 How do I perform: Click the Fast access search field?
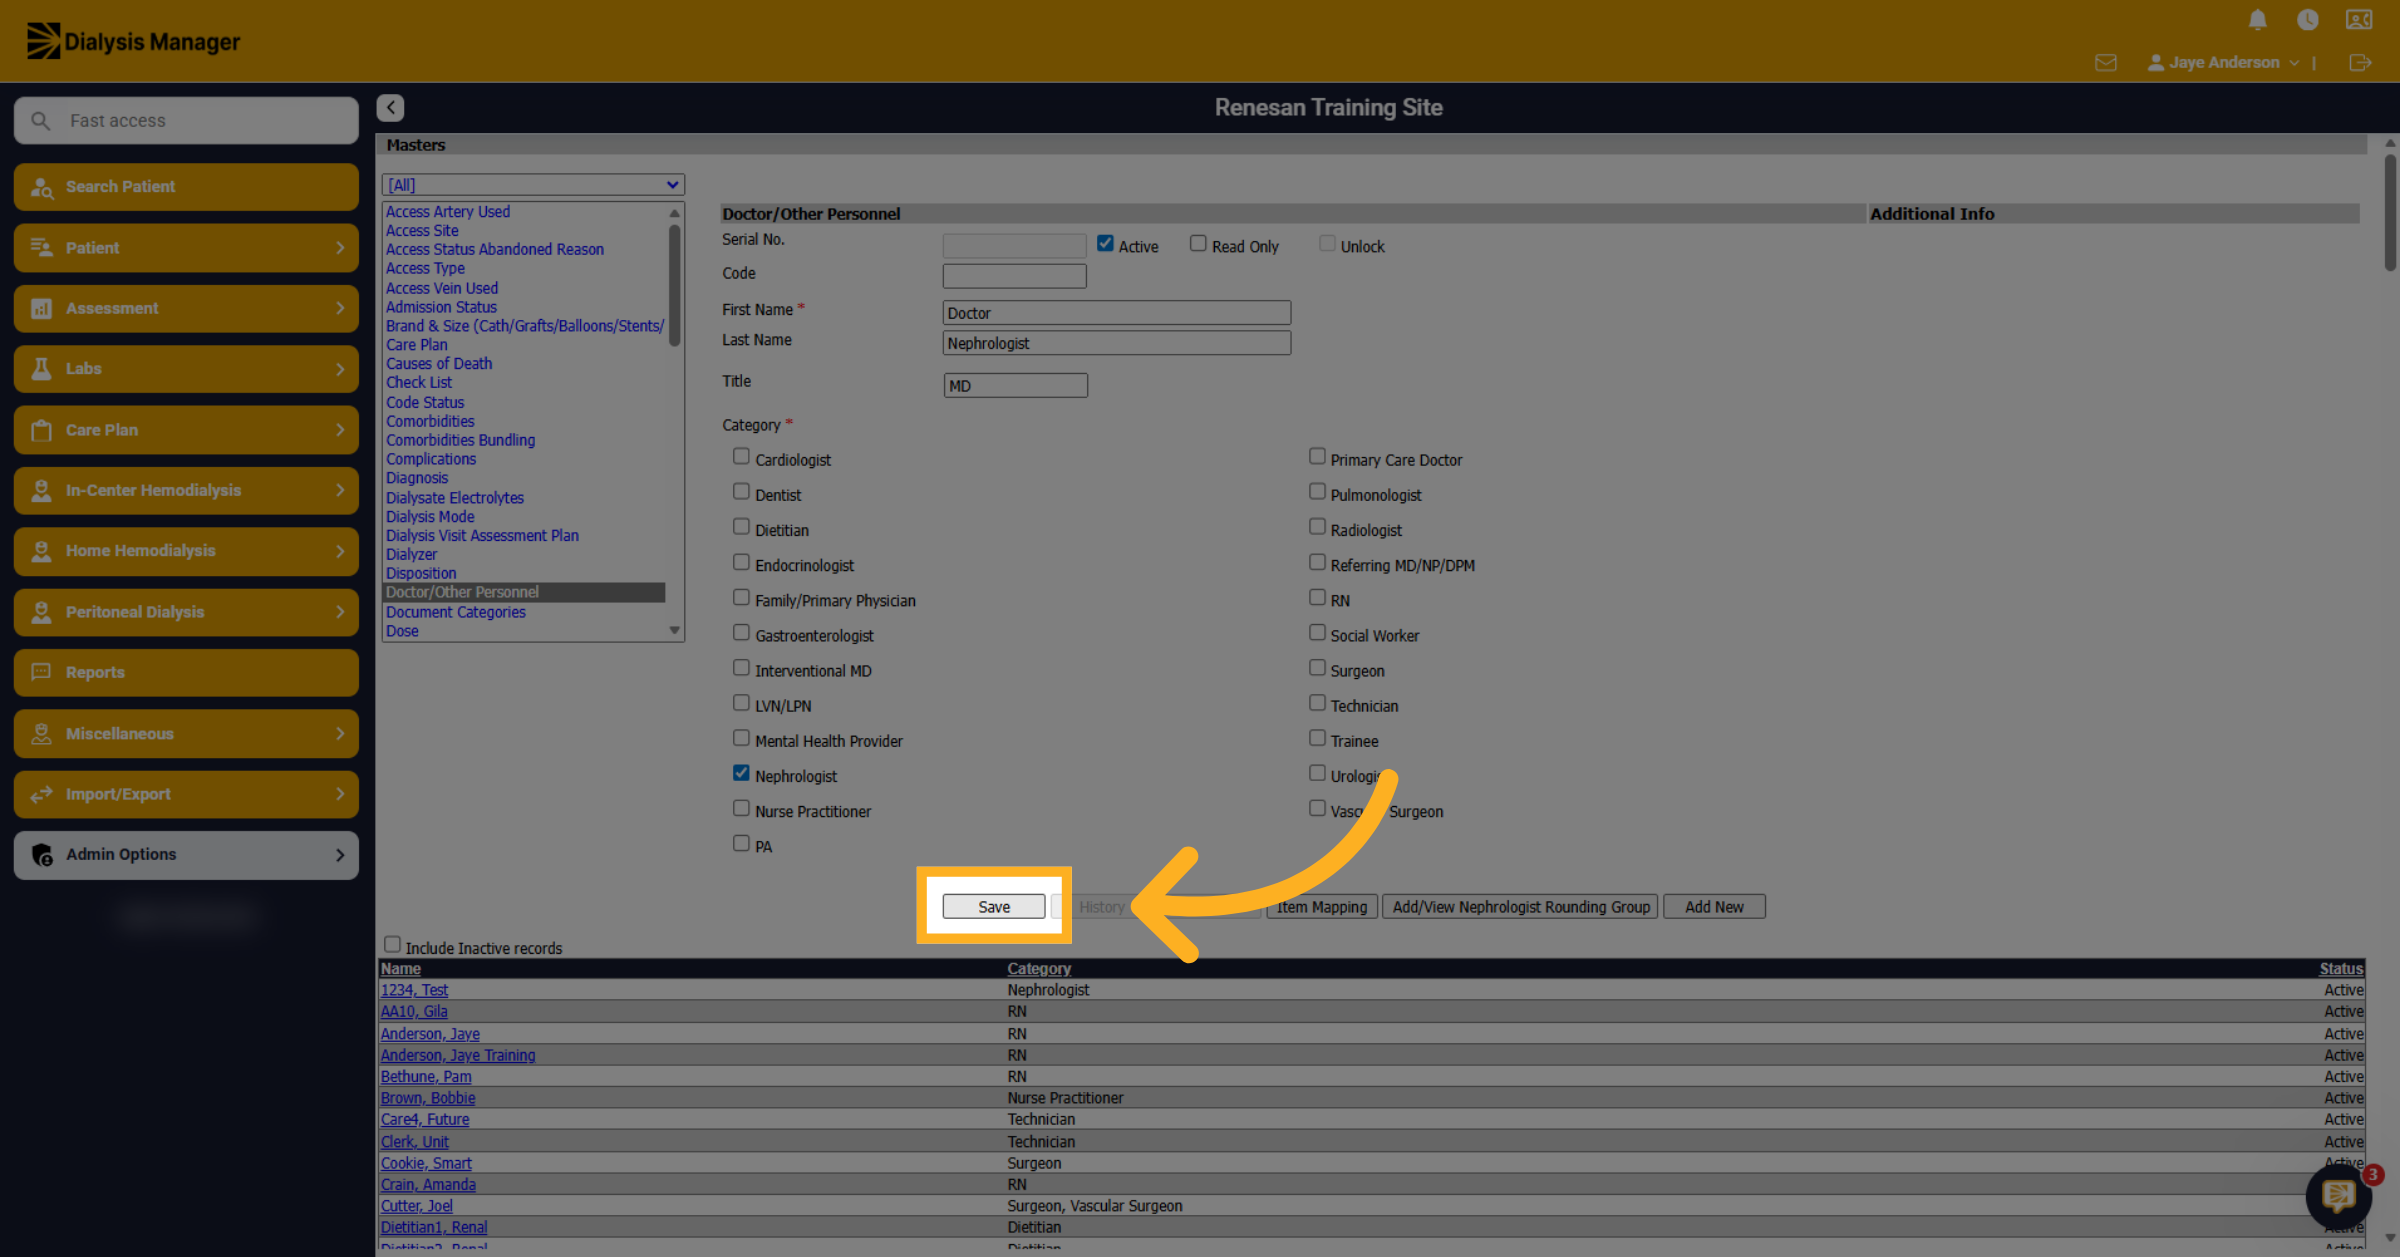186,121
